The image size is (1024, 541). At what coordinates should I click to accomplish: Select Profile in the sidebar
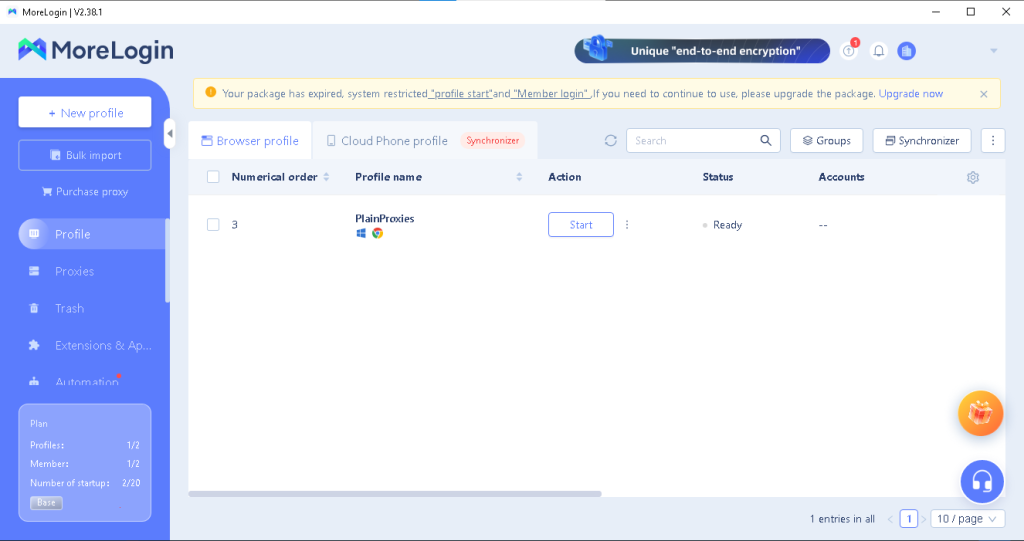[91, 234]
